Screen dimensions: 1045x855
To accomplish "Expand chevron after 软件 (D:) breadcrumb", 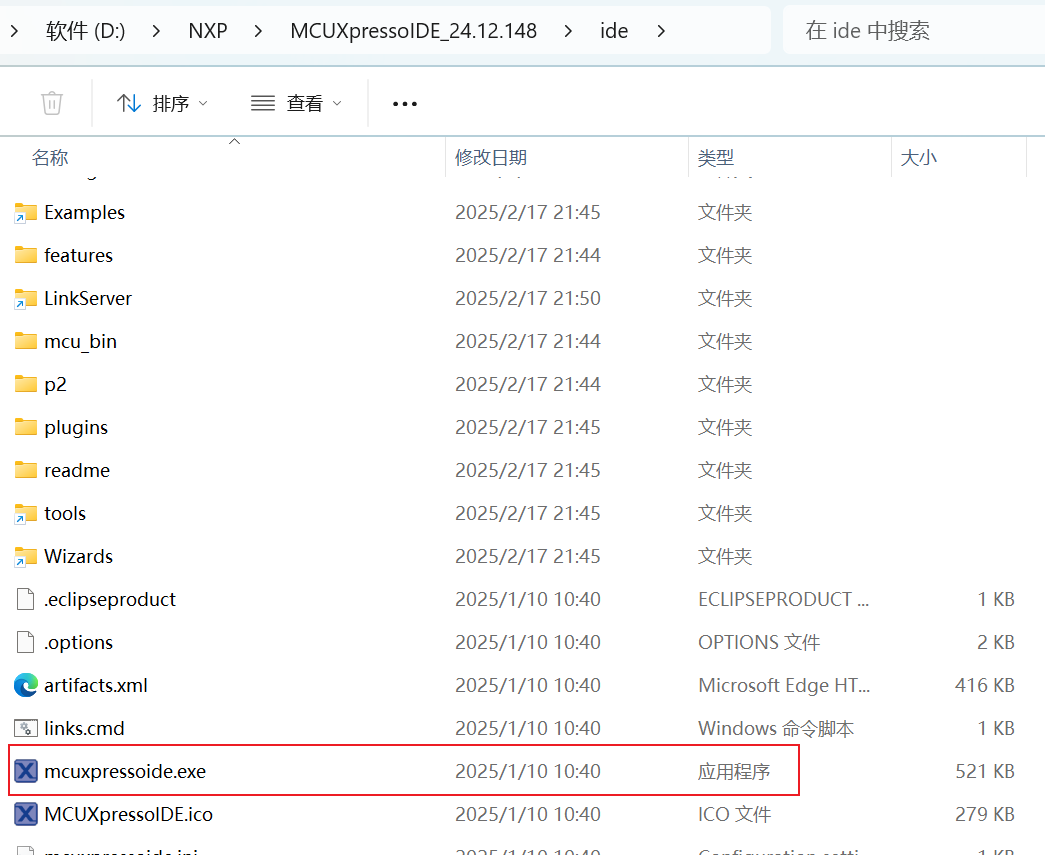I will point(156,31).
